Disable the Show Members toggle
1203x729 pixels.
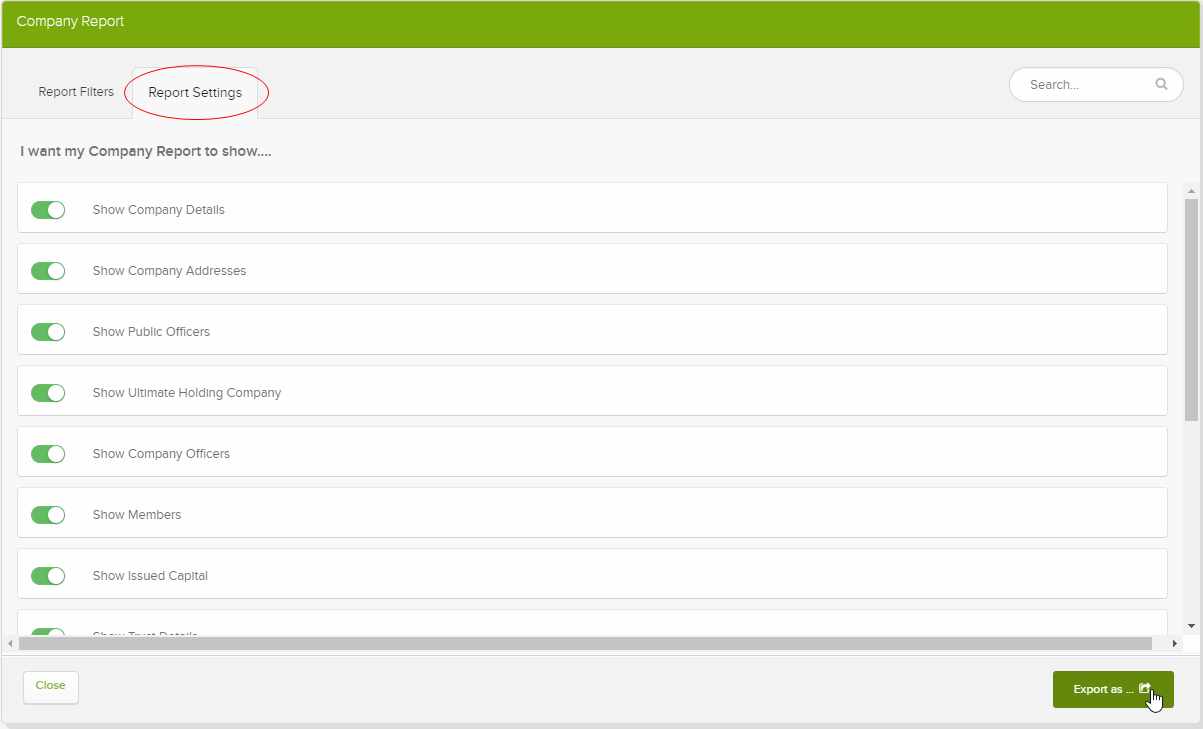coord(48,515)
